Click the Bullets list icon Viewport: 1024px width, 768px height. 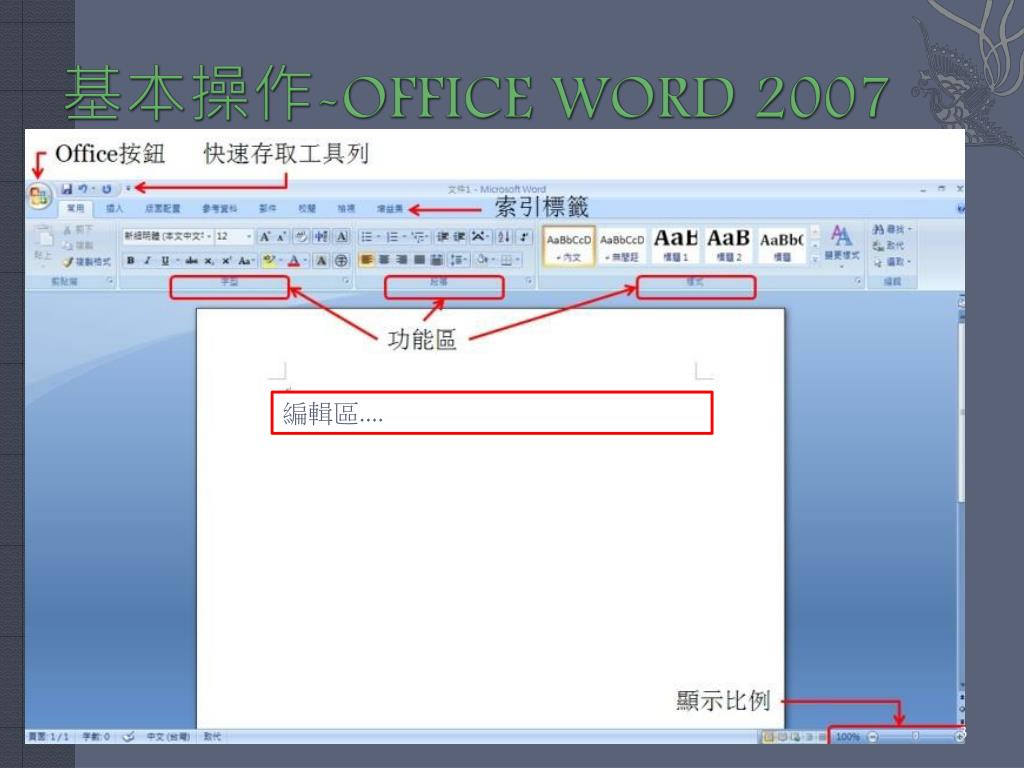click(x=366, y=236)
